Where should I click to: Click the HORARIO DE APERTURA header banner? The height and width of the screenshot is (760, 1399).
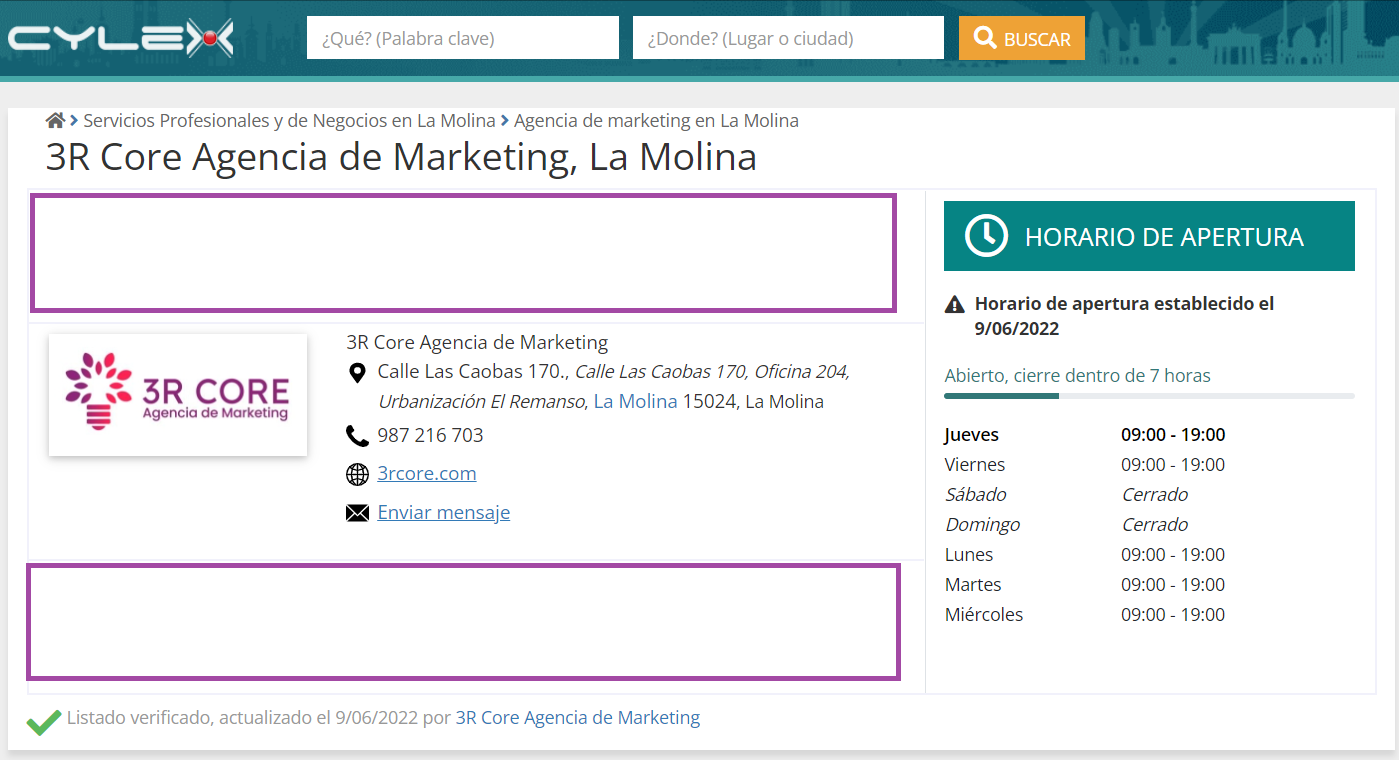[x=1149, y=236]
